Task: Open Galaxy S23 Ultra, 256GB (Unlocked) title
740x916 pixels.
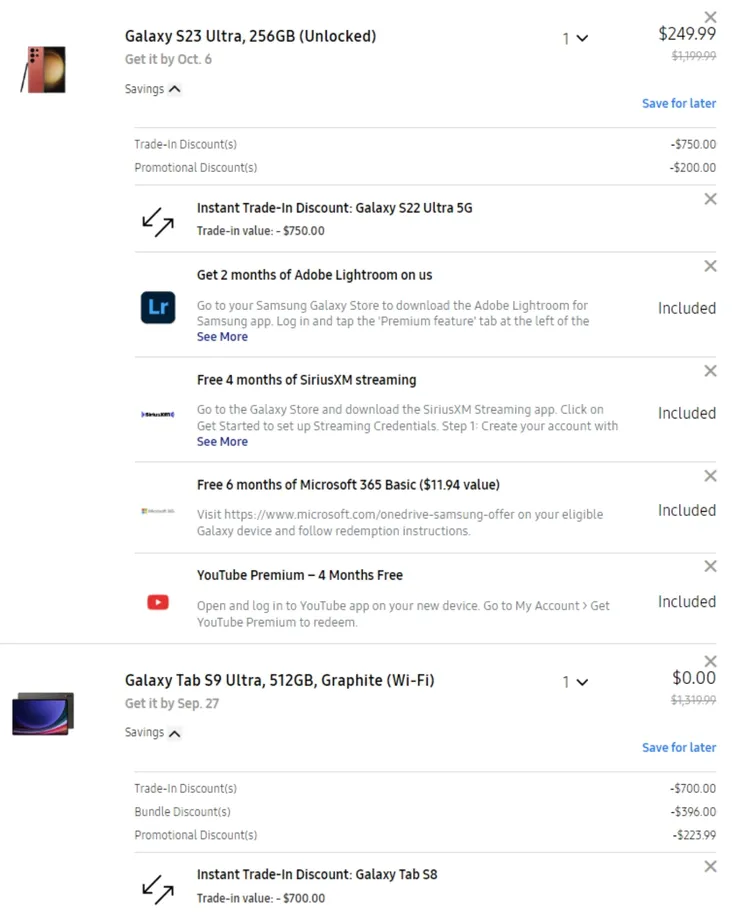Action: [251, 36]
